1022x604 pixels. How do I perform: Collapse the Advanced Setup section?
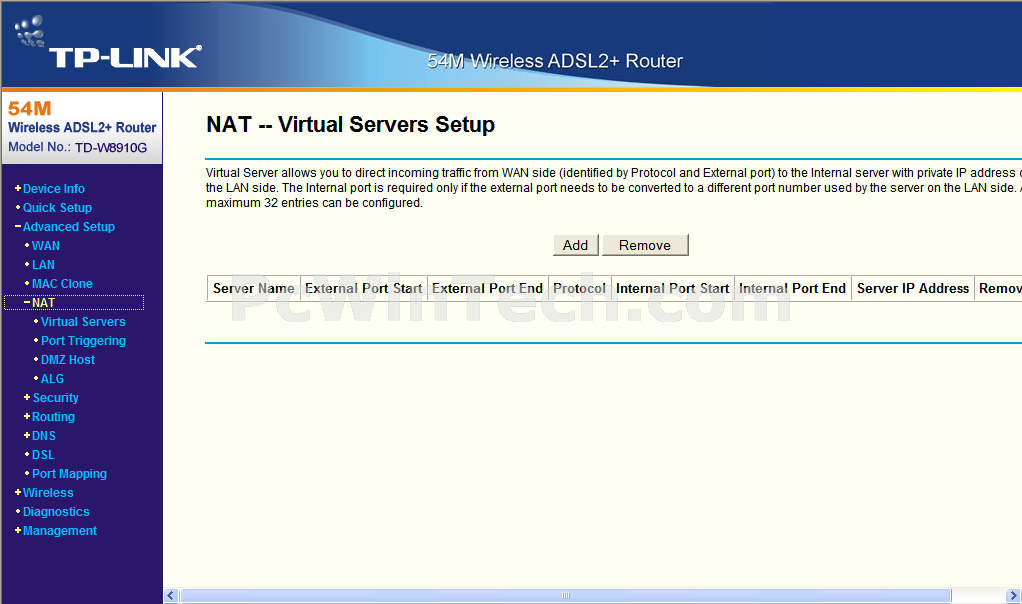tap(68, 227)
